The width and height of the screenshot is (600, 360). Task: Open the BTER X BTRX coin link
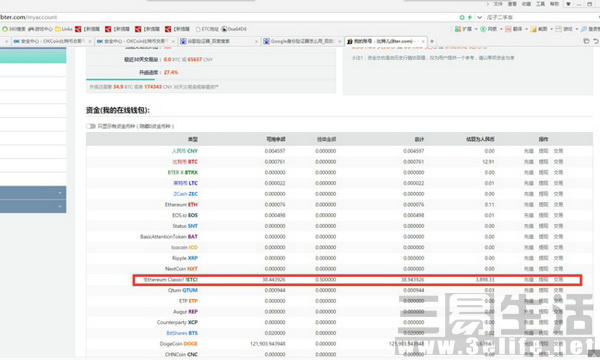point(183,173)
